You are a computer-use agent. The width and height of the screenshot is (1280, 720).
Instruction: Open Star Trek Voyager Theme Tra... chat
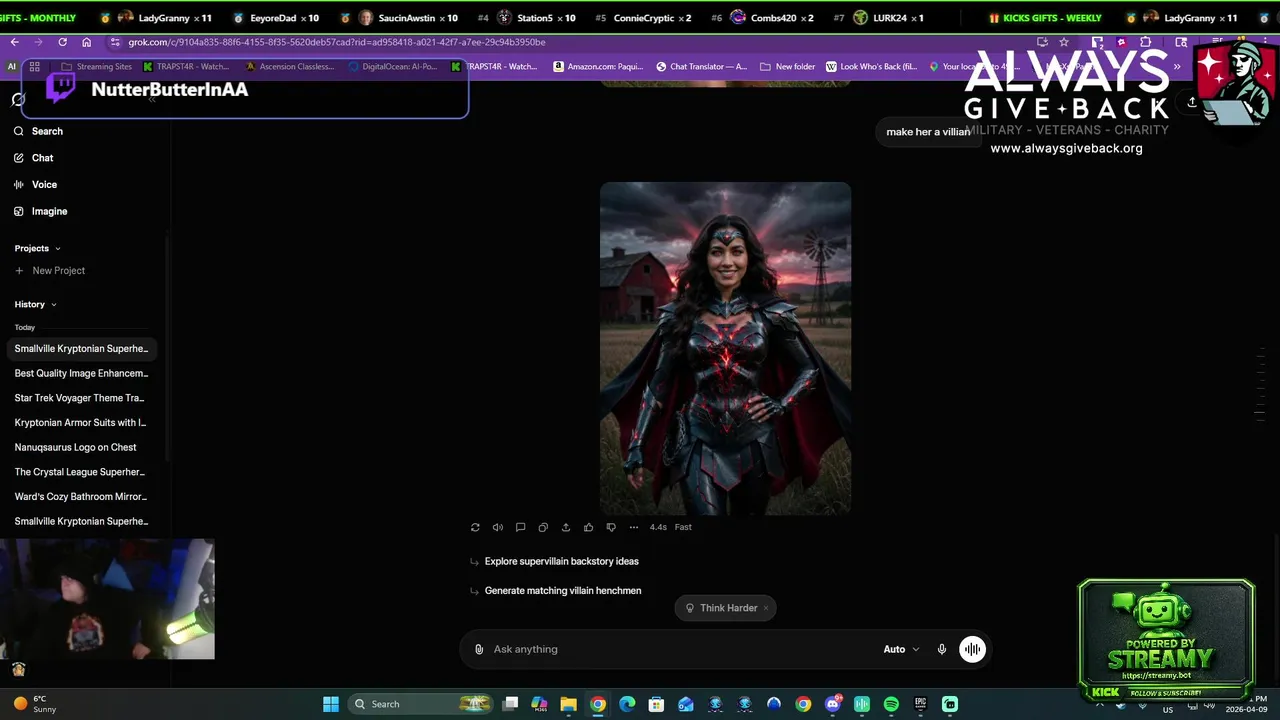[x=81, y=398]
